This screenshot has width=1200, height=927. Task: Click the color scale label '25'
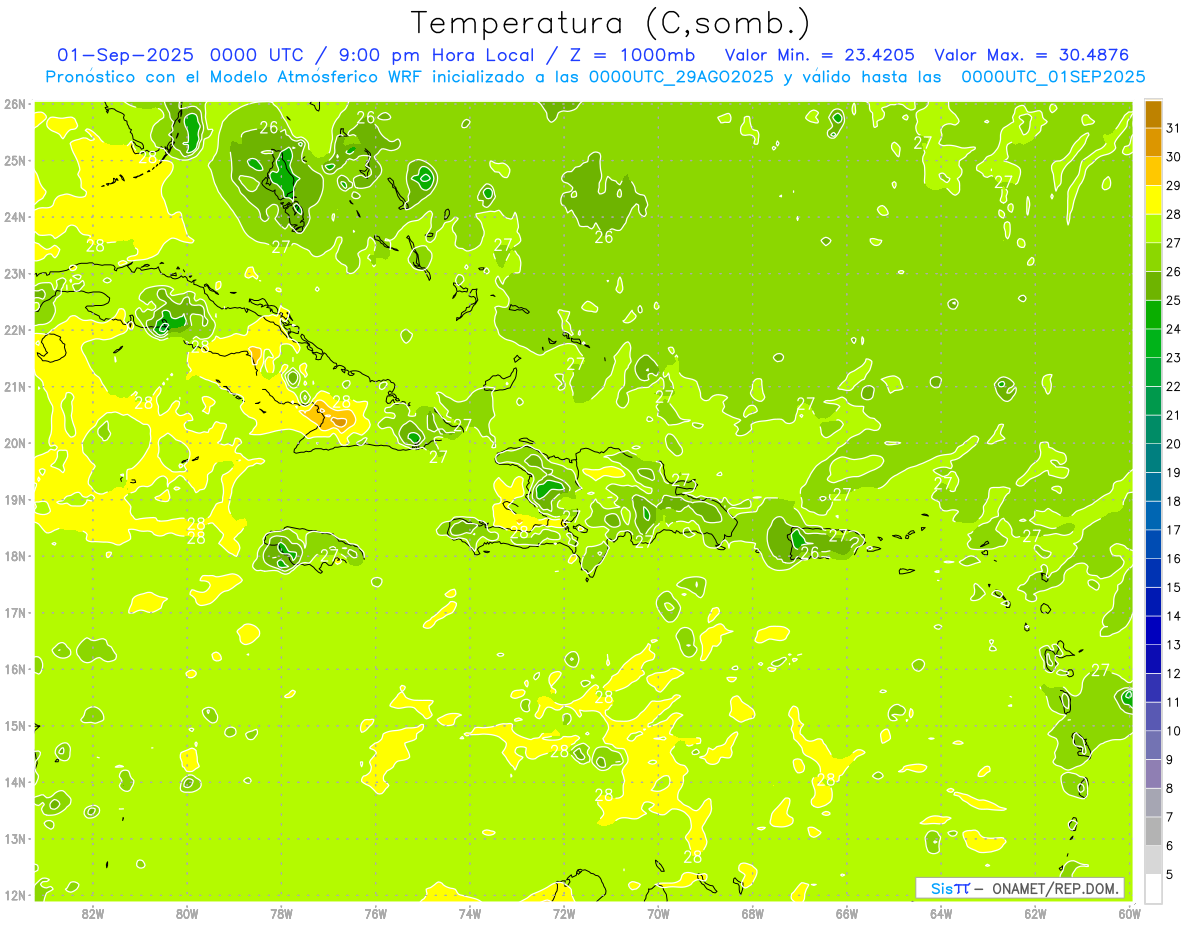click(1173, 300)
